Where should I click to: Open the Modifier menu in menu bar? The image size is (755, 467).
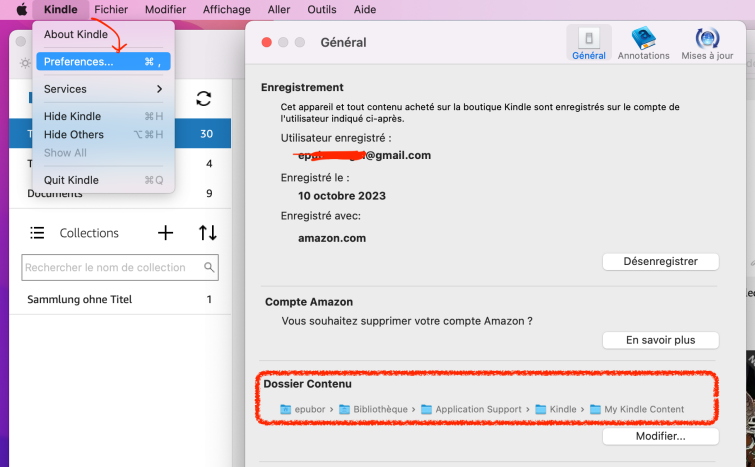point(166,10)
